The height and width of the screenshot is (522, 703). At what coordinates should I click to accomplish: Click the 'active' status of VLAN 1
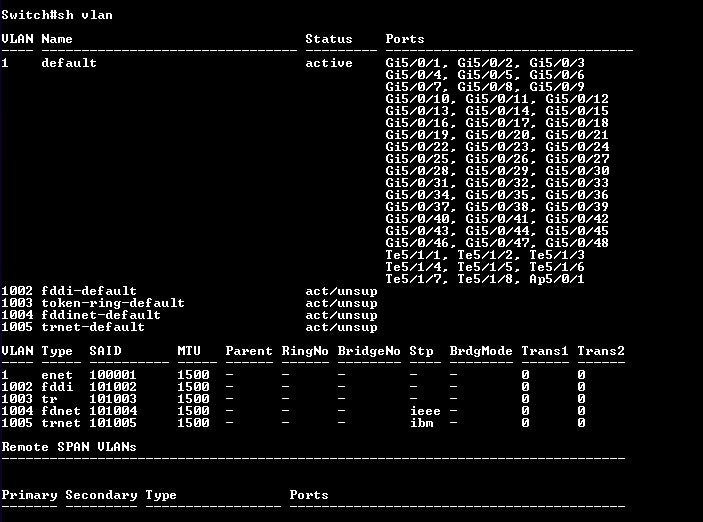[x=329, y=63]
